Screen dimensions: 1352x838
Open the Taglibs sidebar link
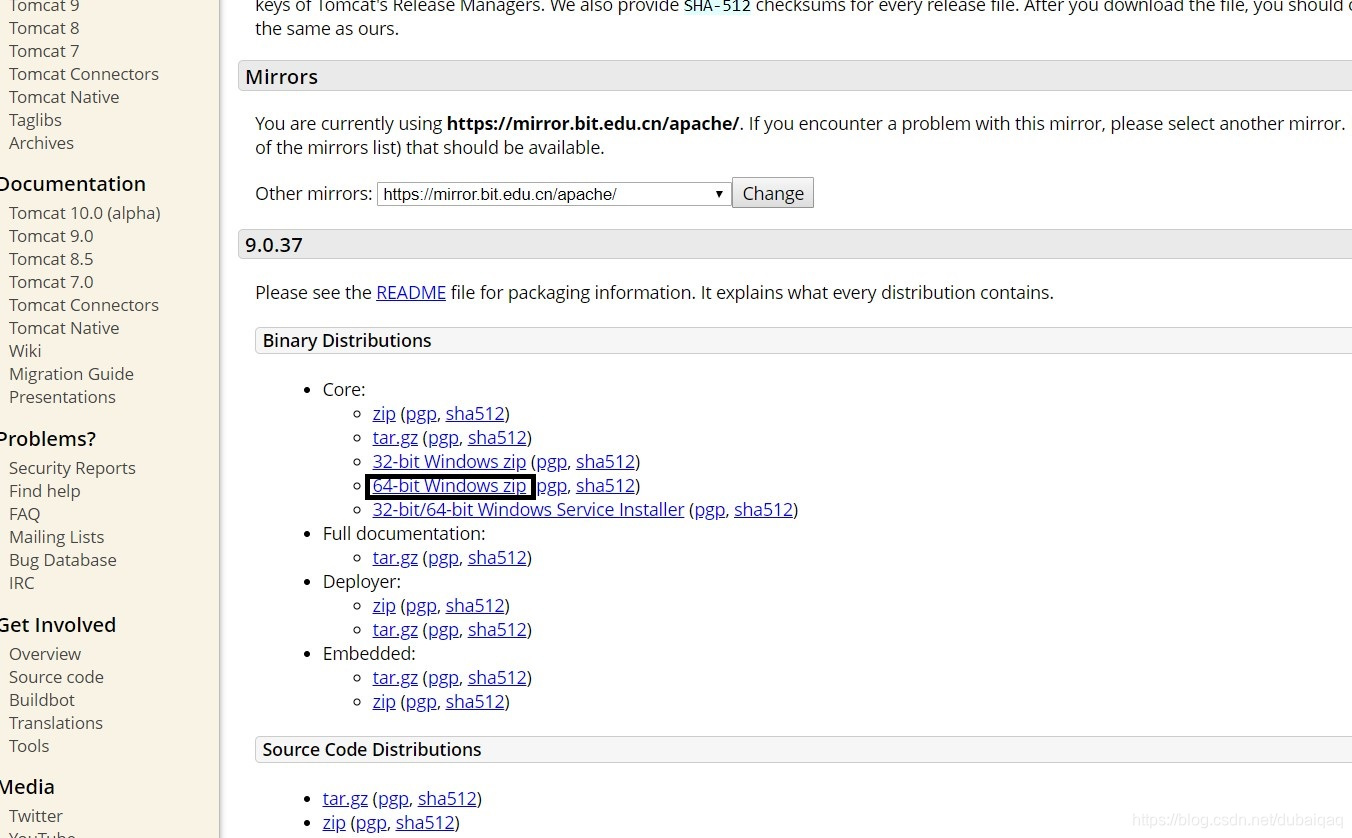click(35, 120)
